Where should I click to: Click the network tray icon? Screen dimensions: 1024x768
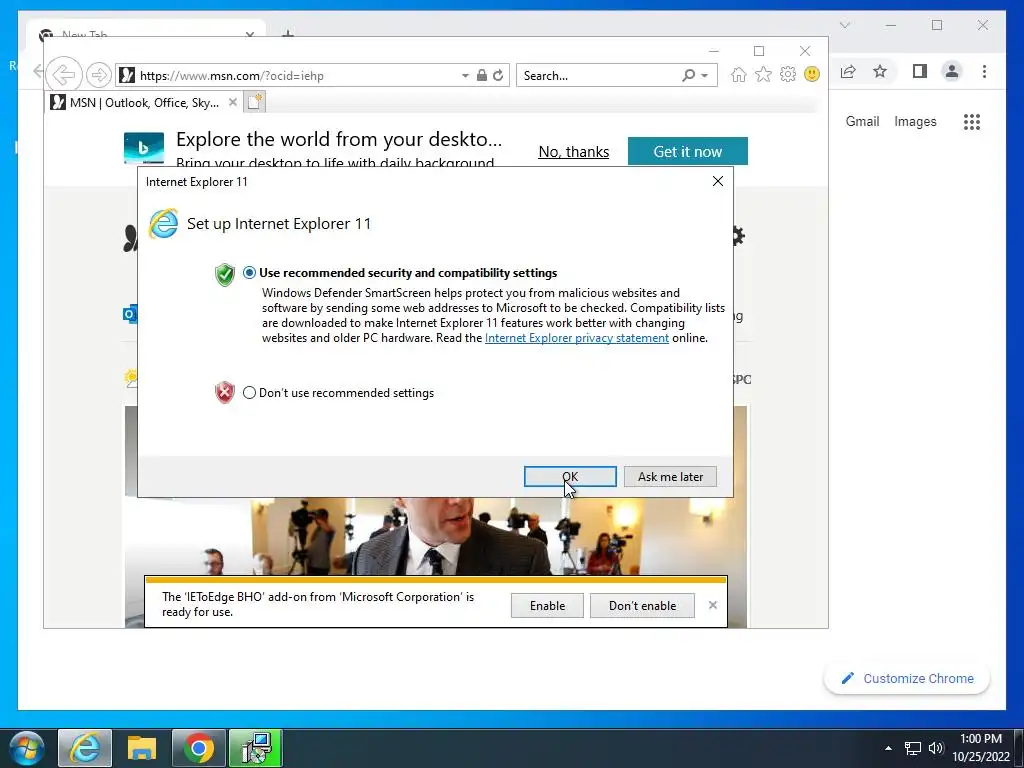coord(912,748)
